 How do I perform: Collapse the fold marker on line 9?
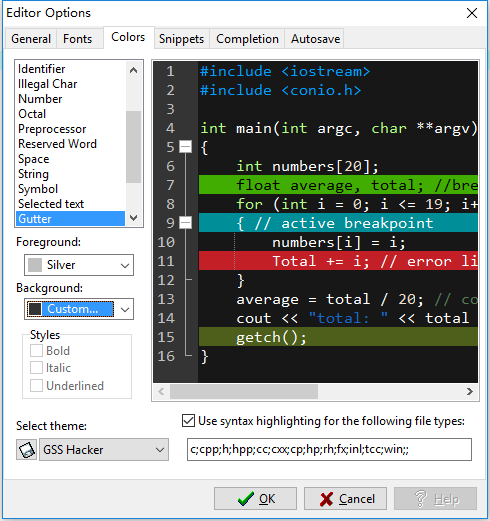click(x=186, y=223)
